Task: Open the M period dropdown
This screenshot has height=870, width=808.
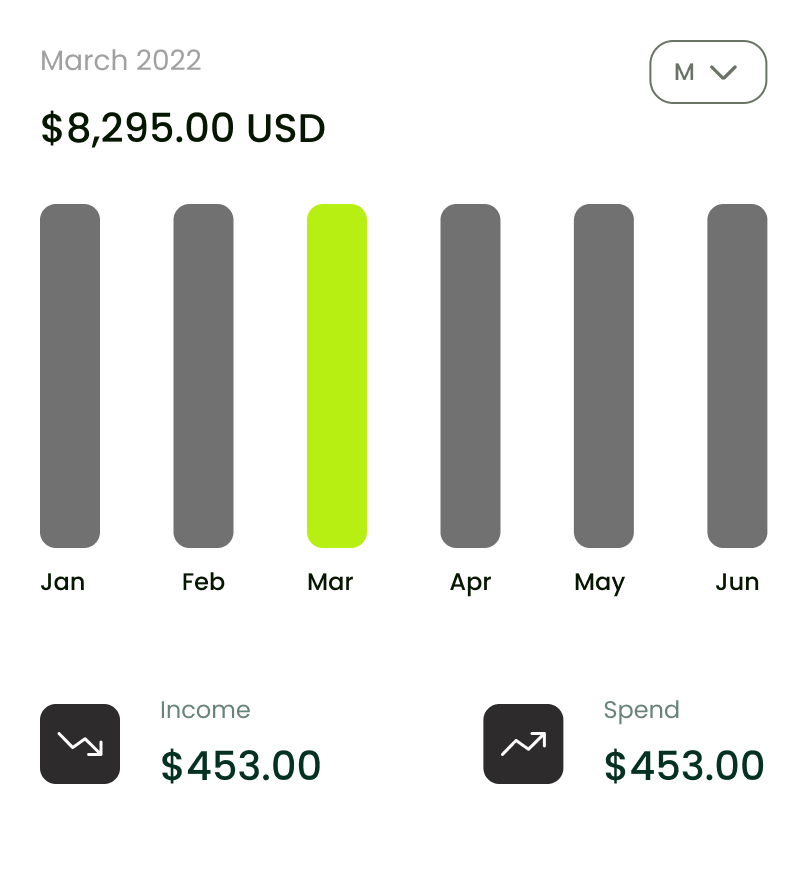Action: pyautogui.click(x=708, y=72)
